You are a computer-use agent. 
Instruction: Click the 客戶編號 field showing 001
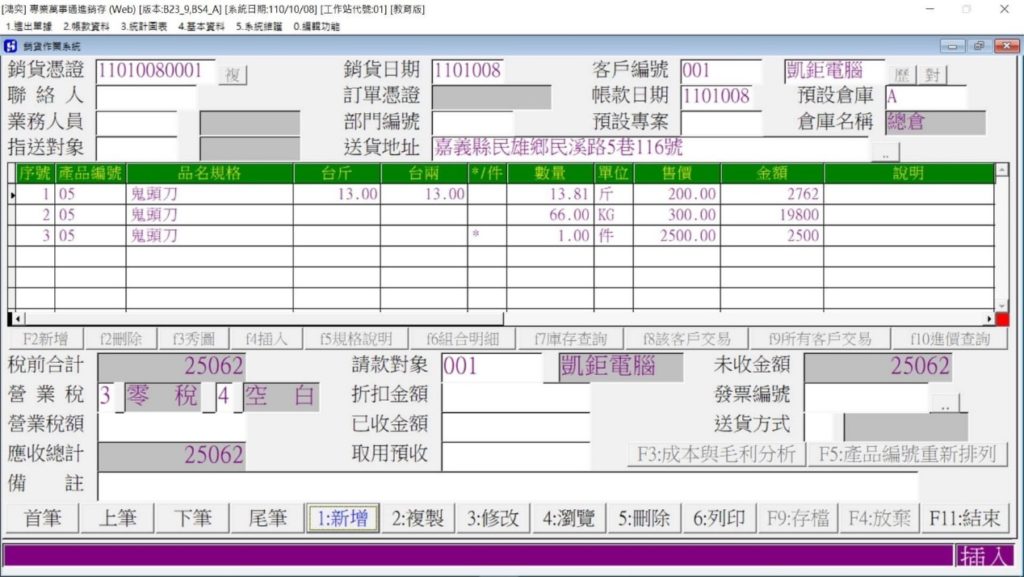click(721, 70)
